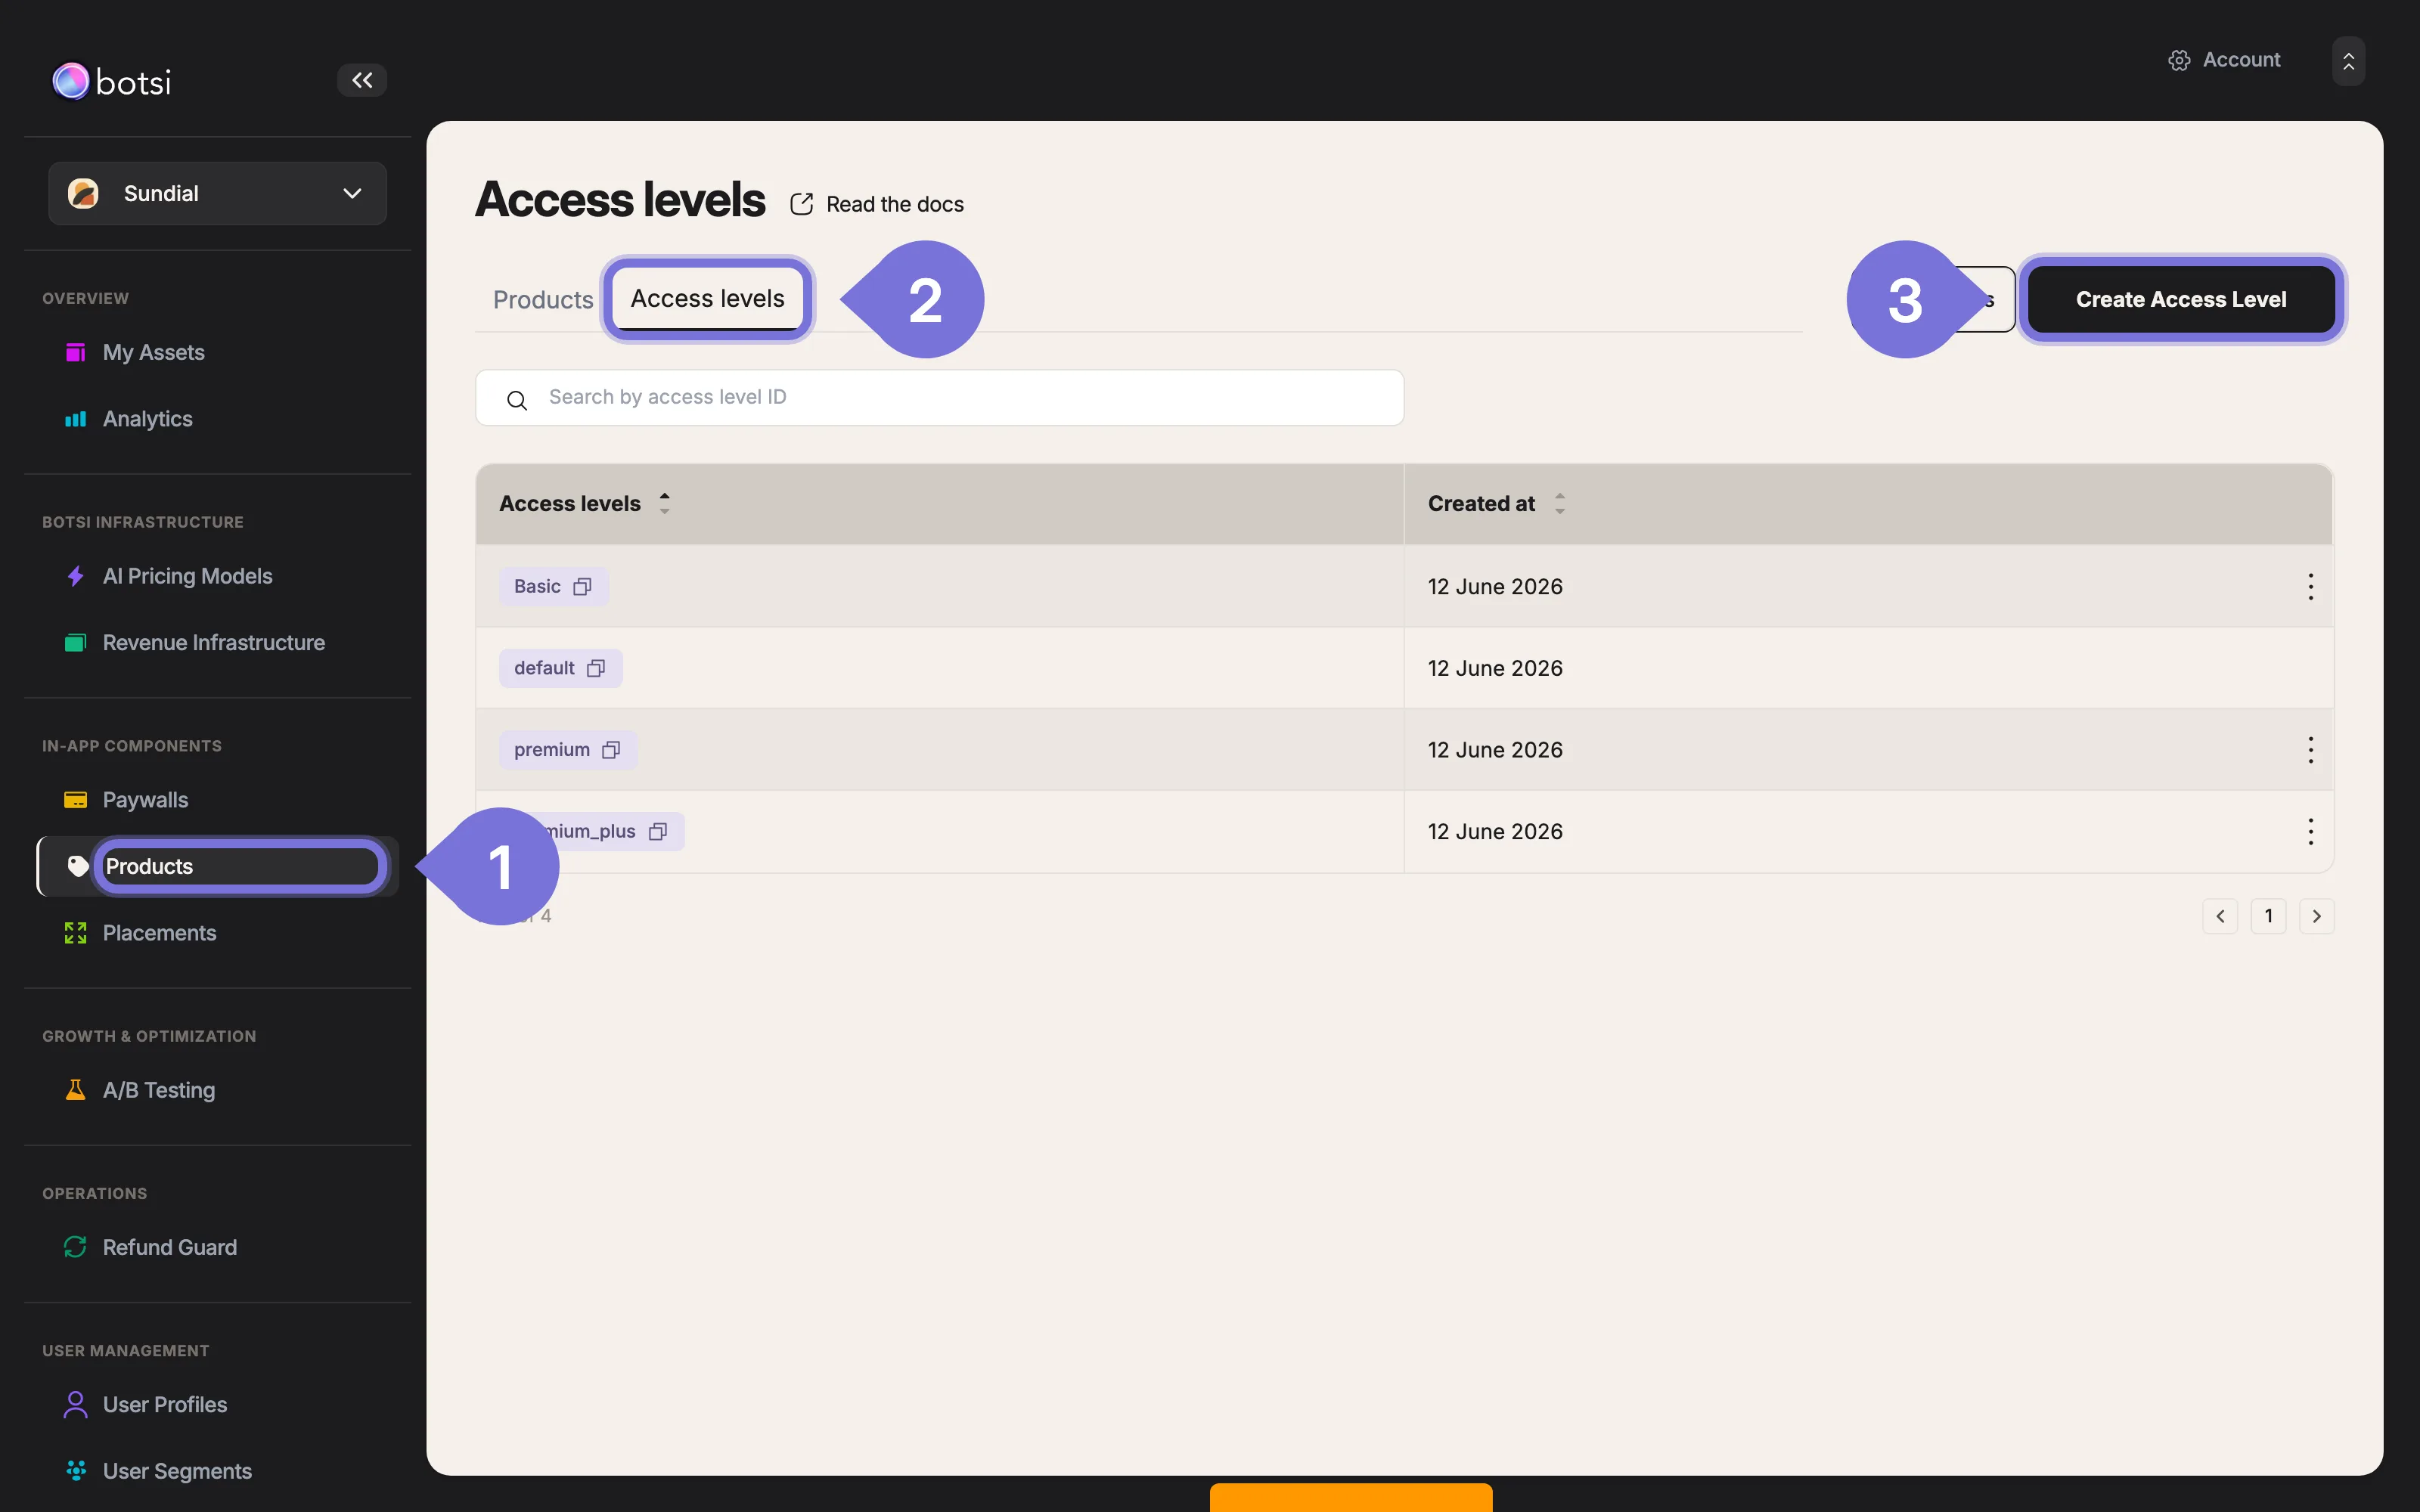Open A/B Testing
This screenshot has height=1512, width=2420.
tap(158, 1090)
